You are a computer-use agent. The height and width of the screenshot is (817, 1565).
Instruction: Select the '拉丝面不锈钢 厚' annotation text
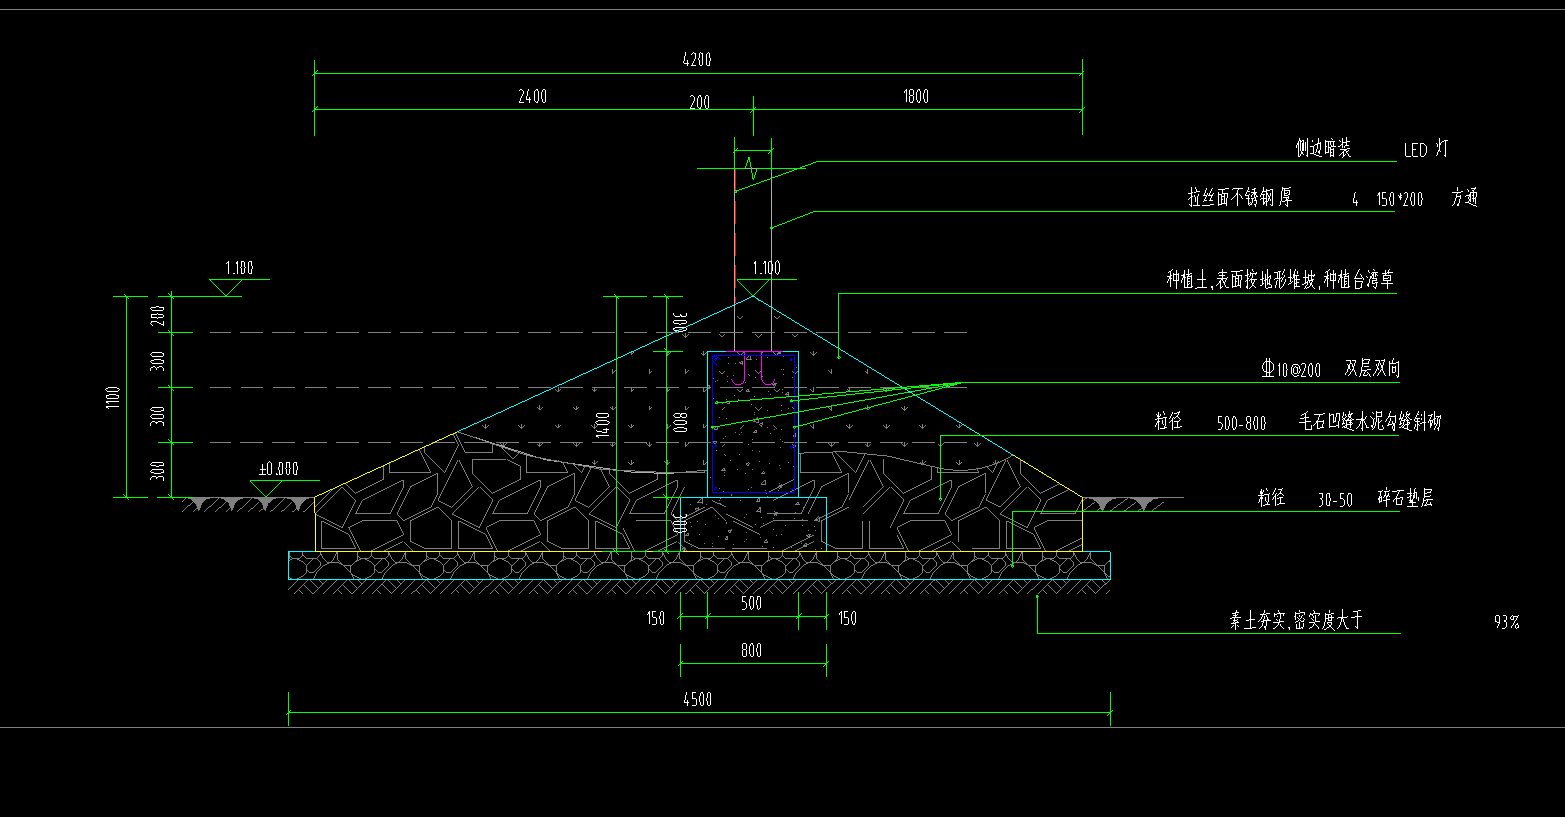tap(1240, 198)
